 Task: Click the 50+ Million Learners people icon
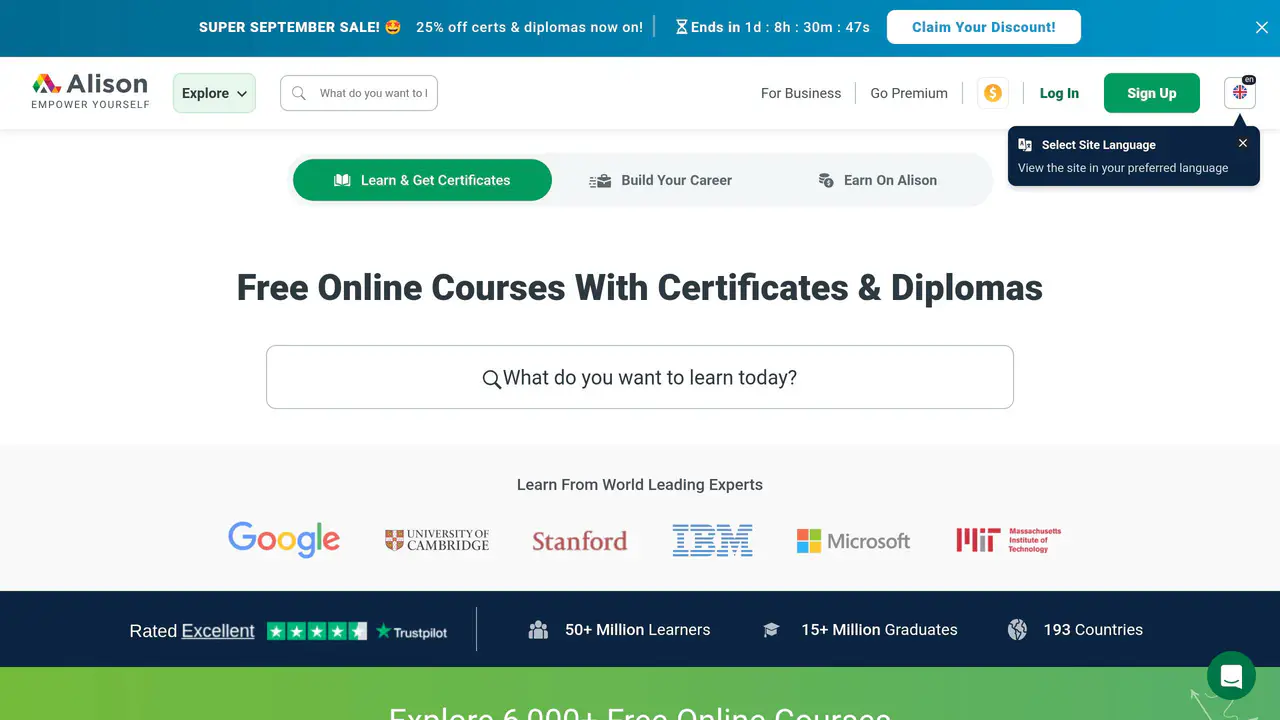pyautogui.click(x=538, y=630)
